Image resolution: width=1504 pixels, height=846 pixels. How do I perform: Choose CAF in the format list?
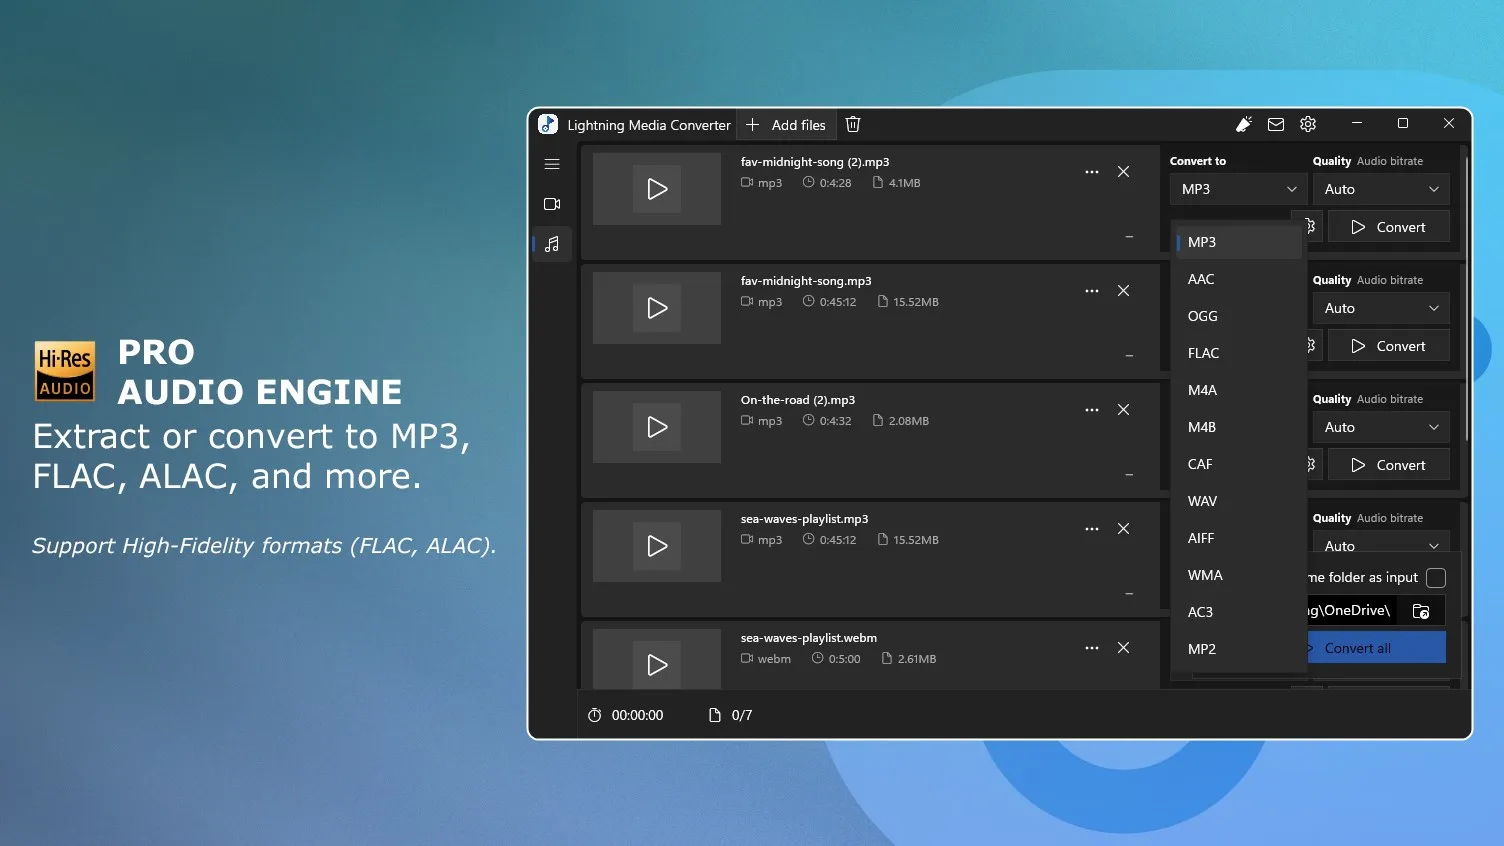coord(1238,464)
